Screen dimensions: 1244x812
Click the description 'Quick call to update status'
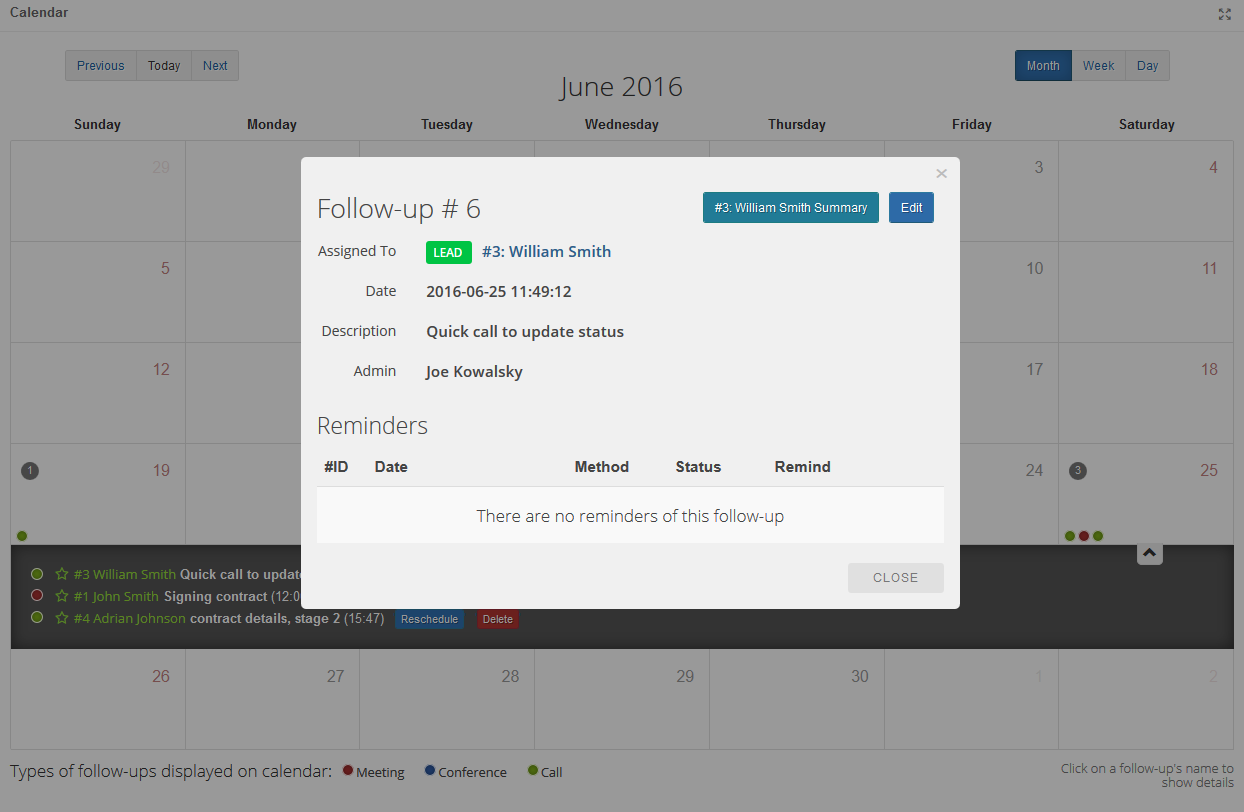point(525,332)
